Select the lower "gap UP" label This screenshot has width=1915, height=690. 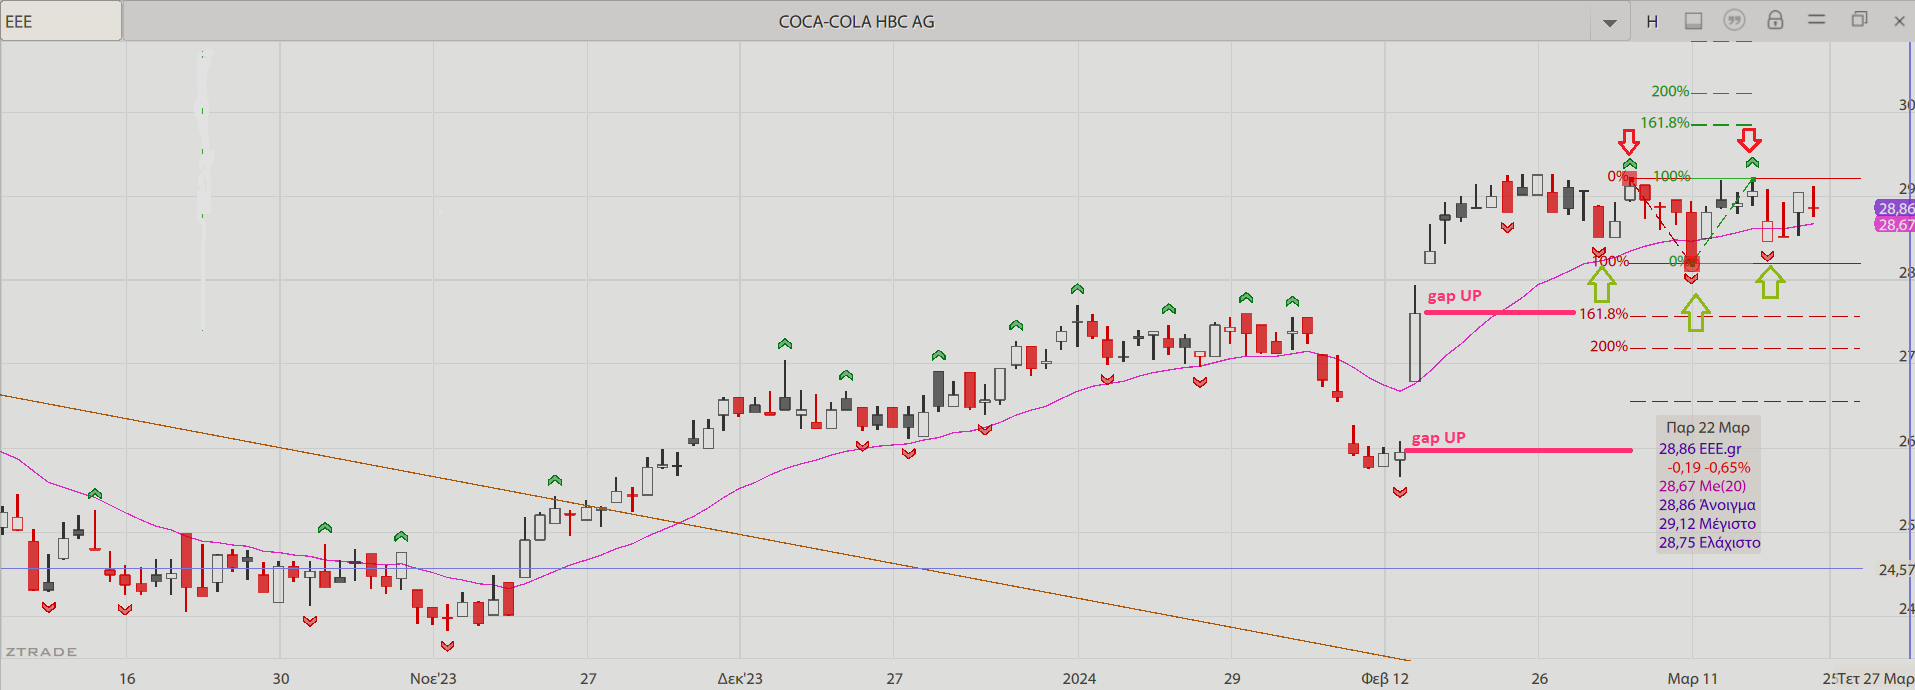tap(1438, 438)
